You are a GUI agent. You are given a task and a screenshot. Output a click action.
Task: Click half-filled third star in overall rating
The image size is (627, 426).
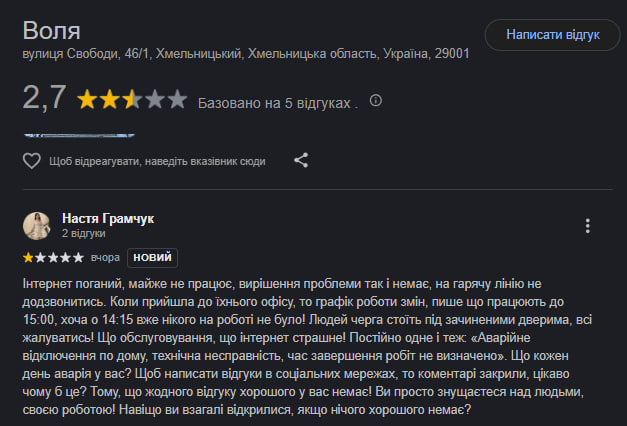[x=132, y=100]
